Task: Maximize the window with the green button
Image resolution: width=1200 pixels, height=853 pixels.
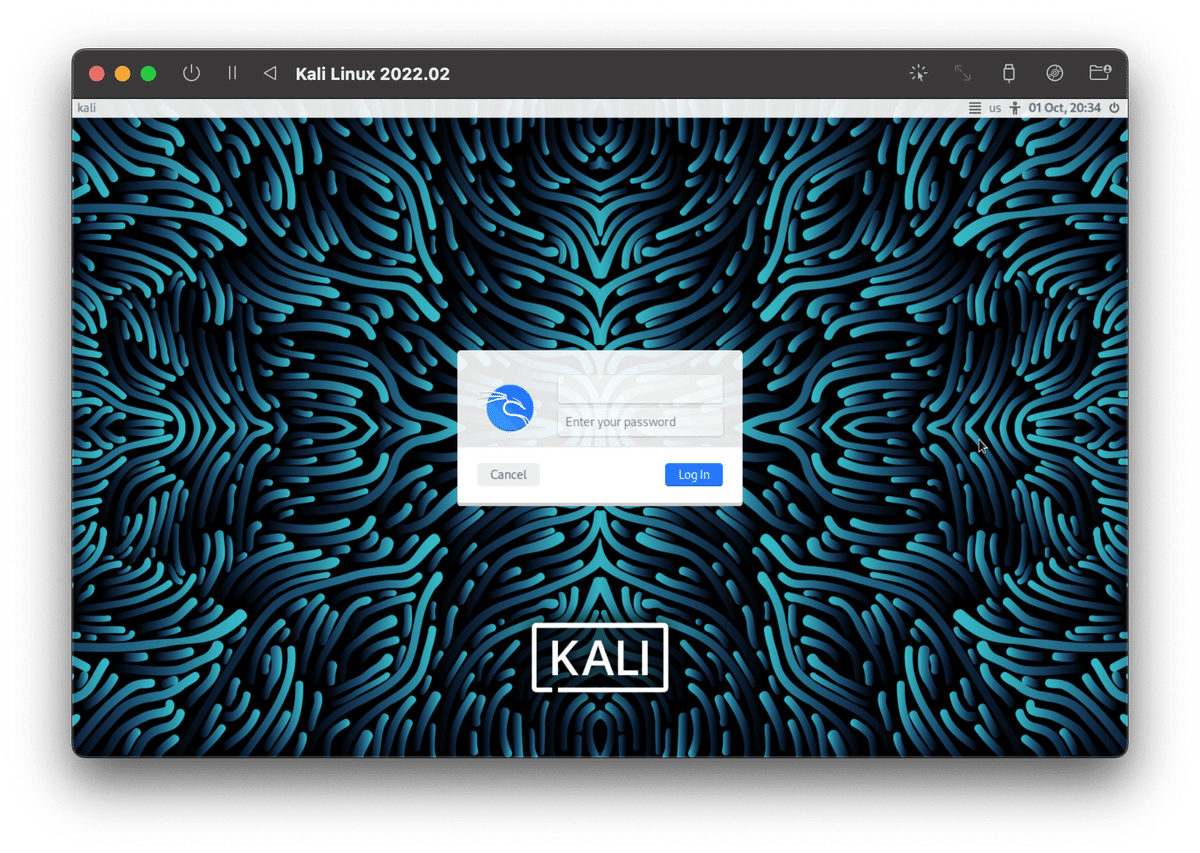Action: 149,74
